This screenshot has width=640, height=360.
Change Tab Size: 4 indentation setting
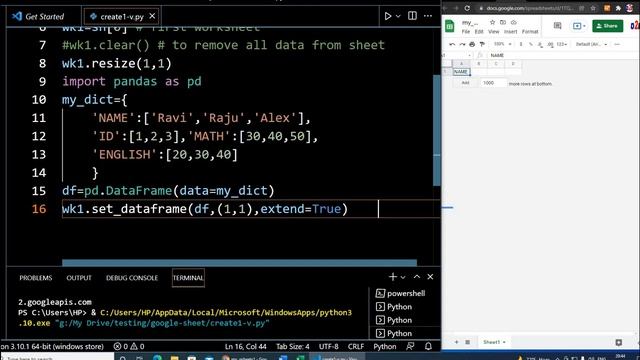coord(293,346)
